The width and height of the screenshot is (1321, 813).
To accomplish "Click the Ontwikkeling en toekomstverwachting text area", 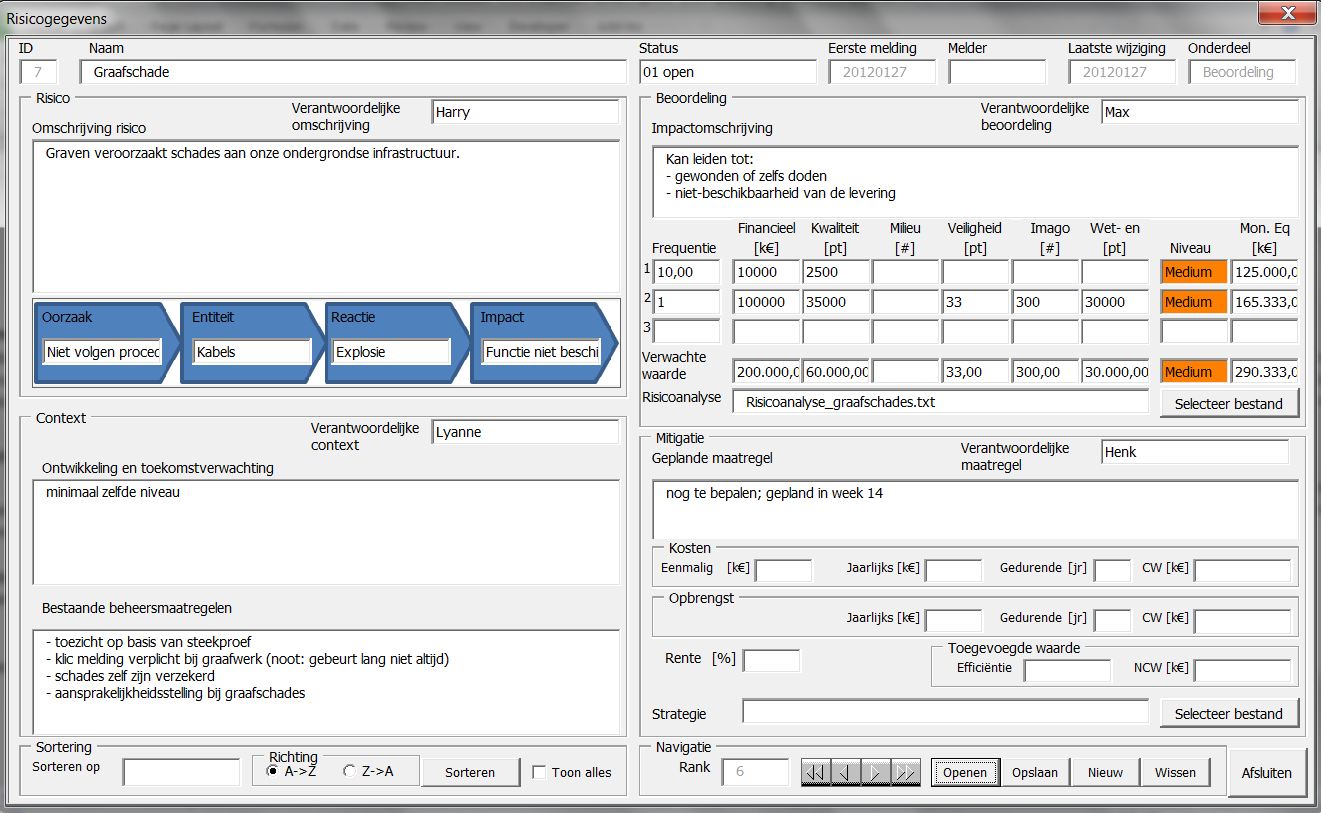I will pyautogui.click(x=326, y=532).
